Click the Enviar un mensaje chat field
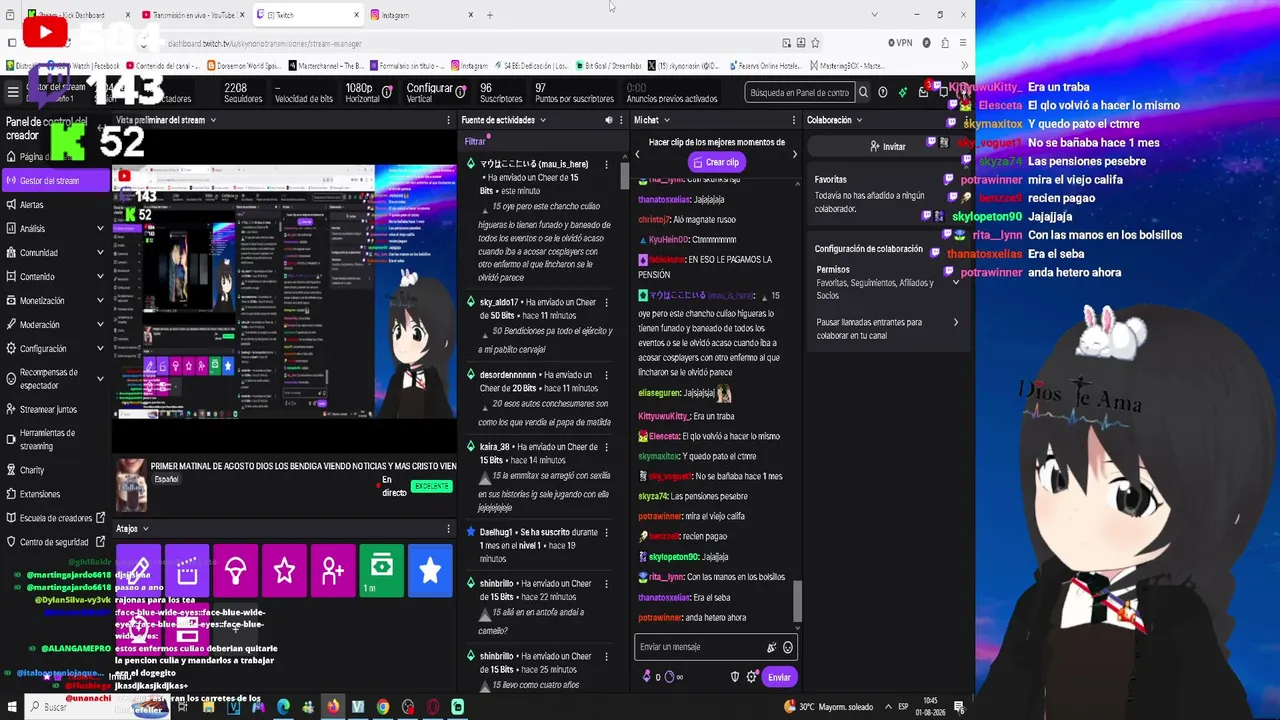Image resolution: width=1280 pixels, height=720 pixels. point(716,647)
